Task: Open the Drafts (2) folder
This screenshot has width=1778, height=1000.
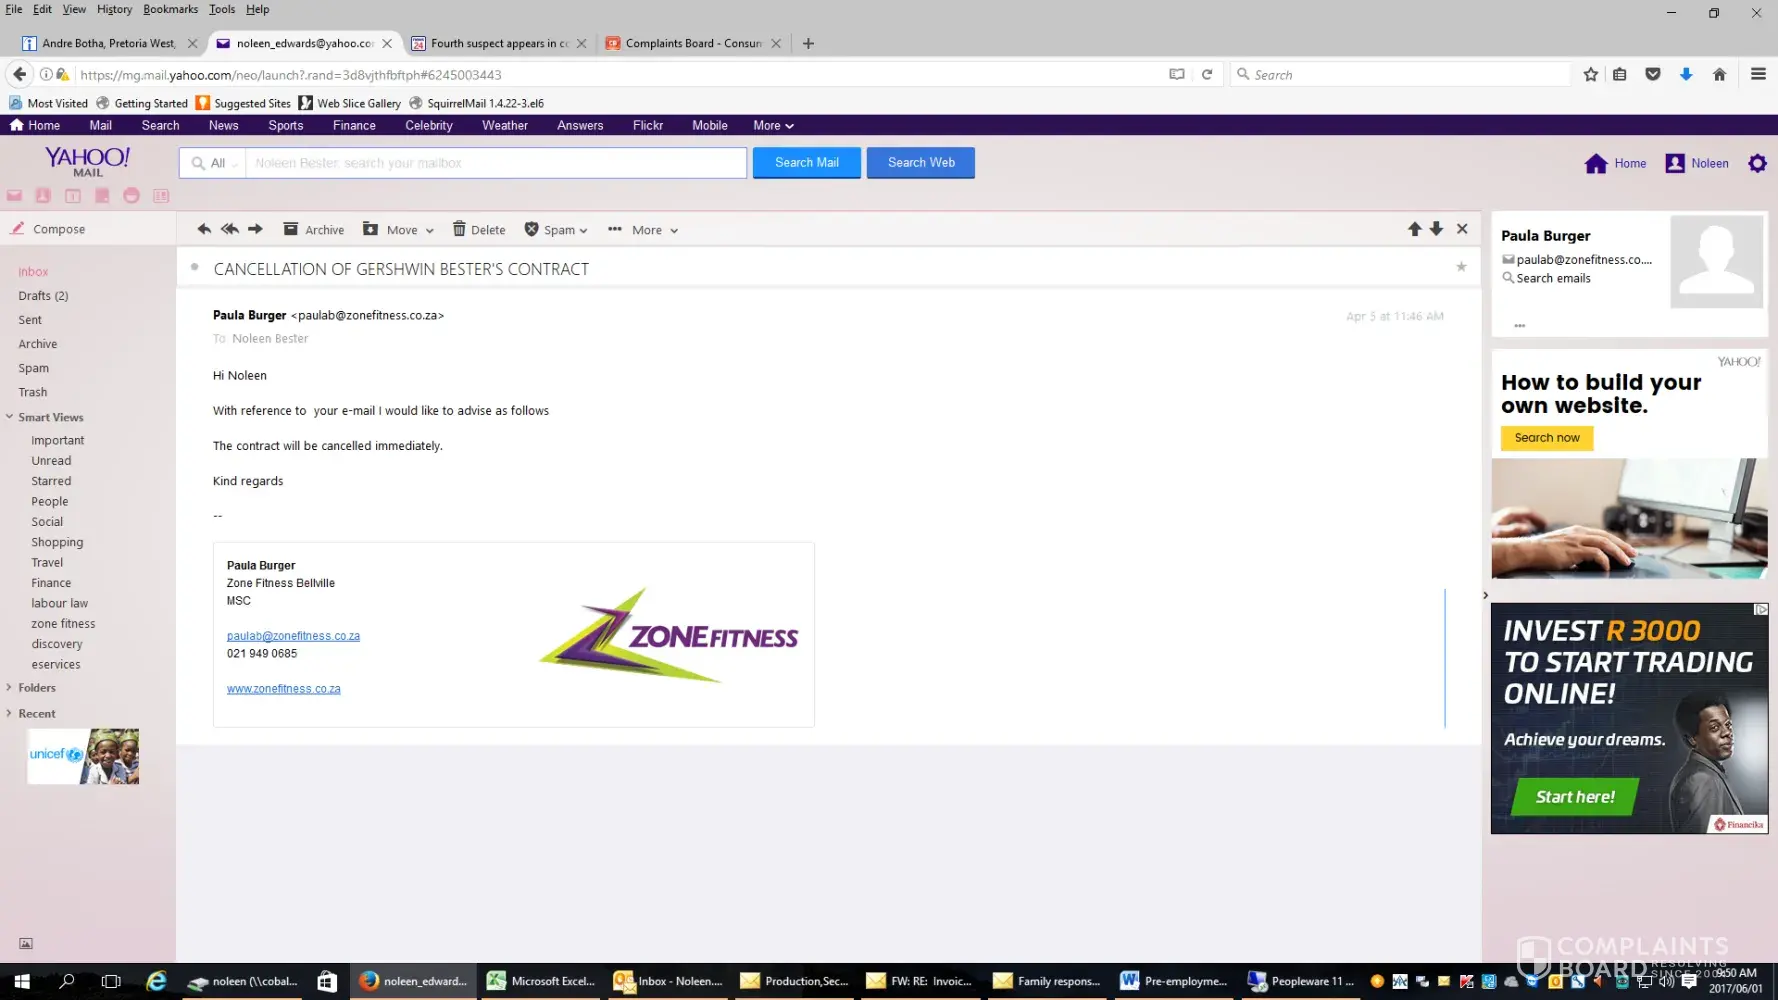Action: pyautogui.click(x=43, y=296)
